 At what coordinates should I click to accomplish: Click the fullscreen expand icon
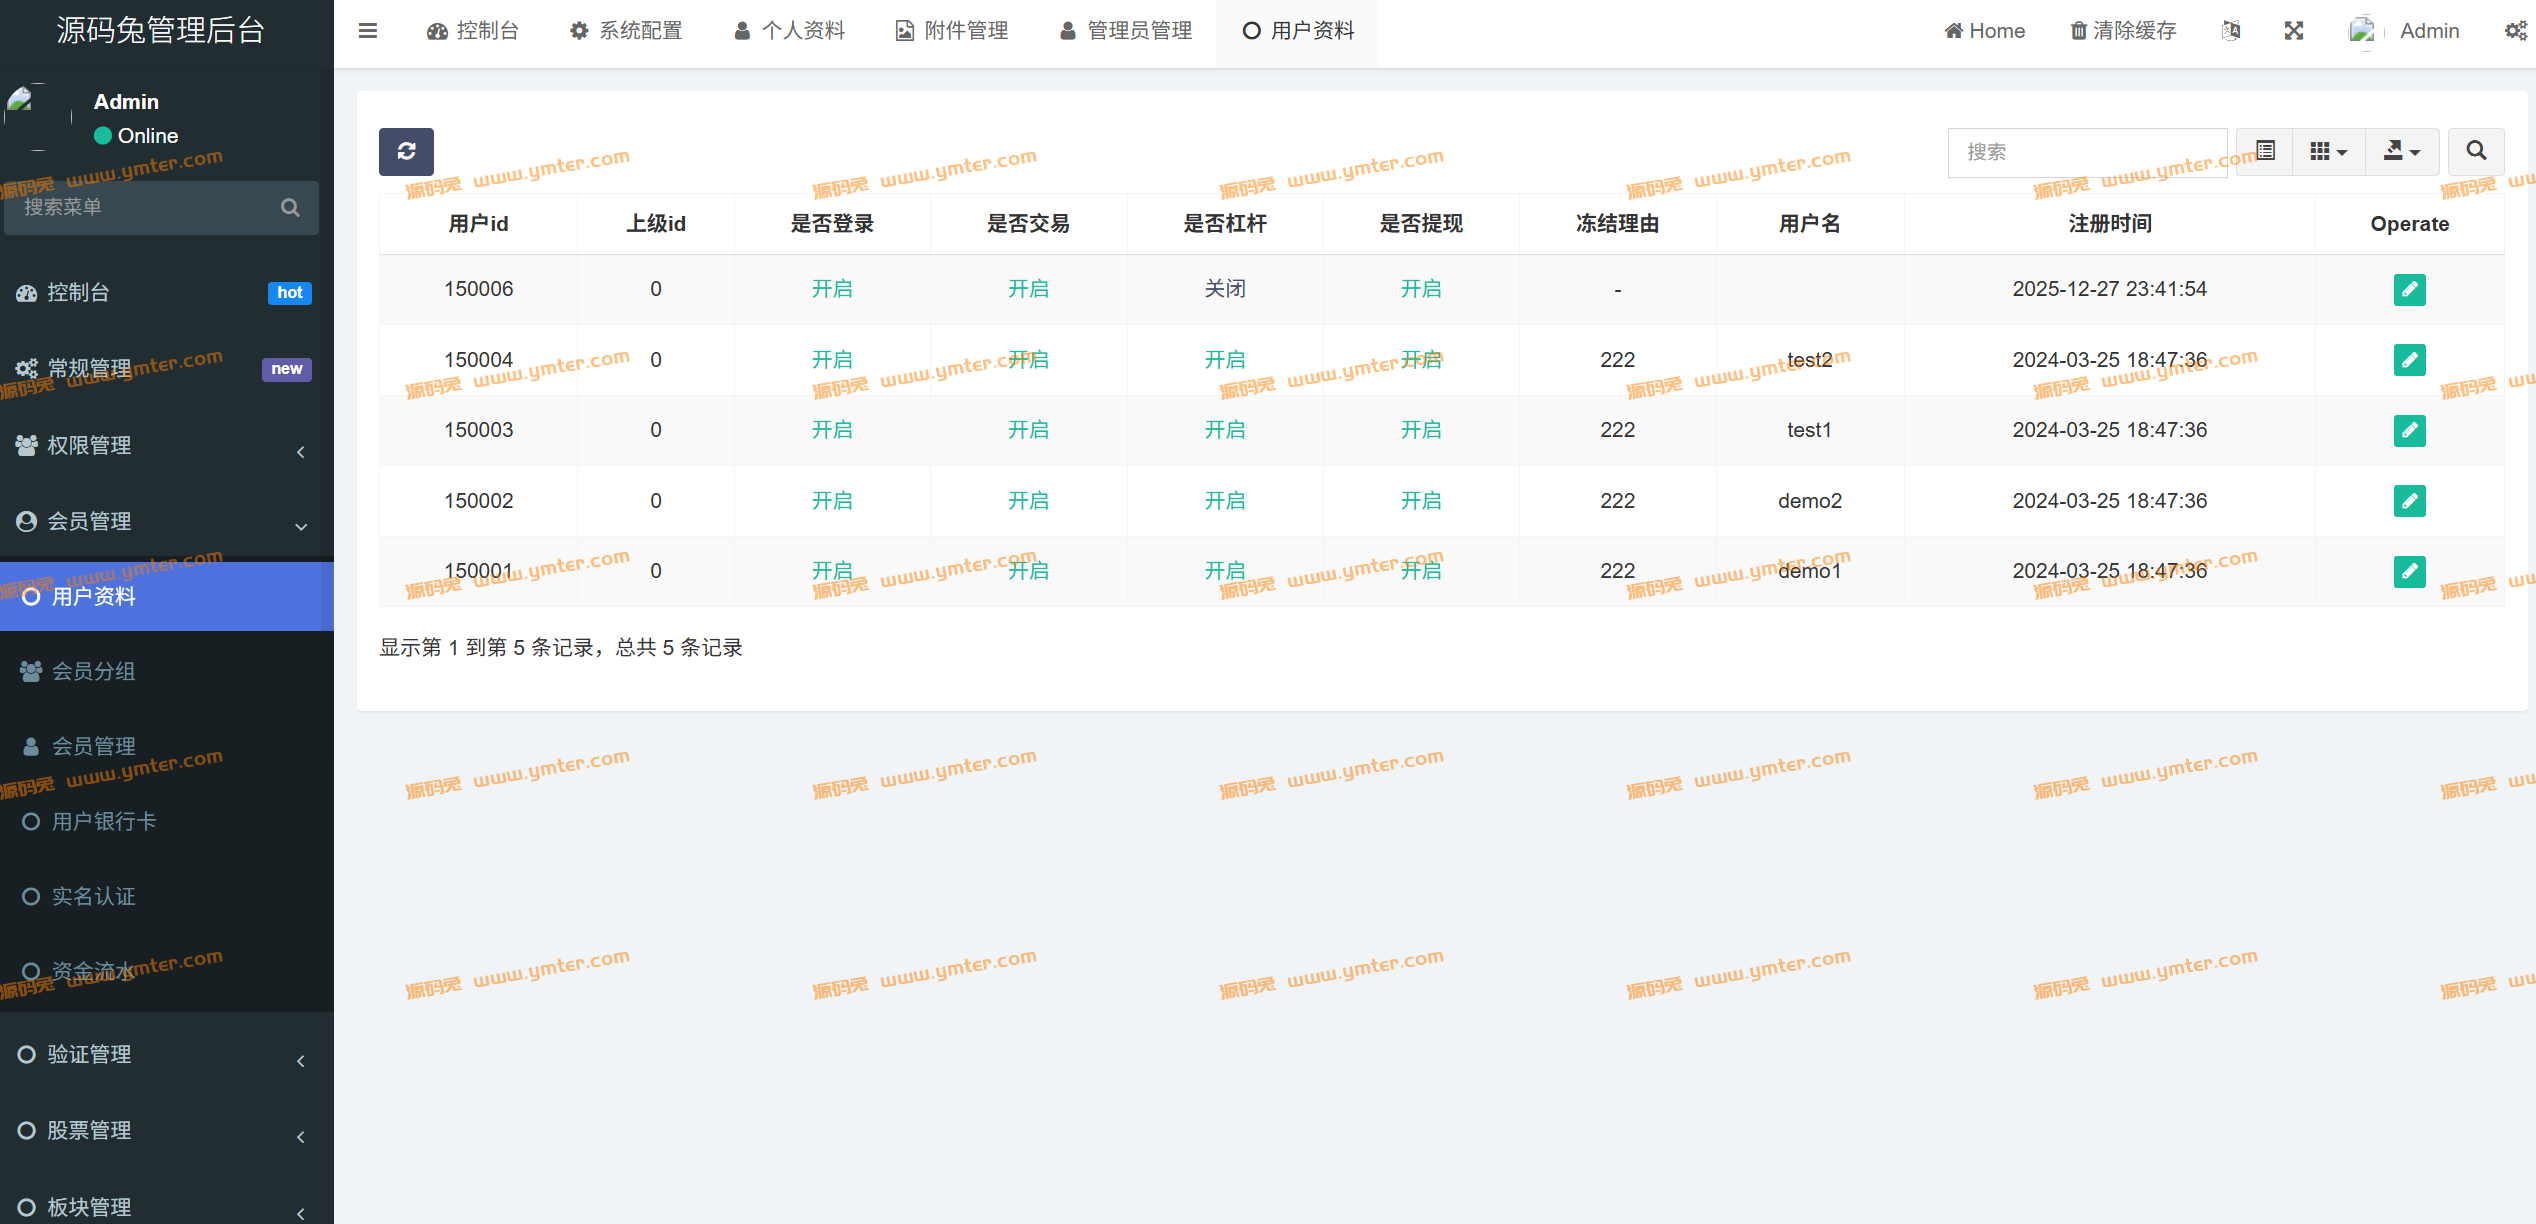click(x=2294, y=31)
